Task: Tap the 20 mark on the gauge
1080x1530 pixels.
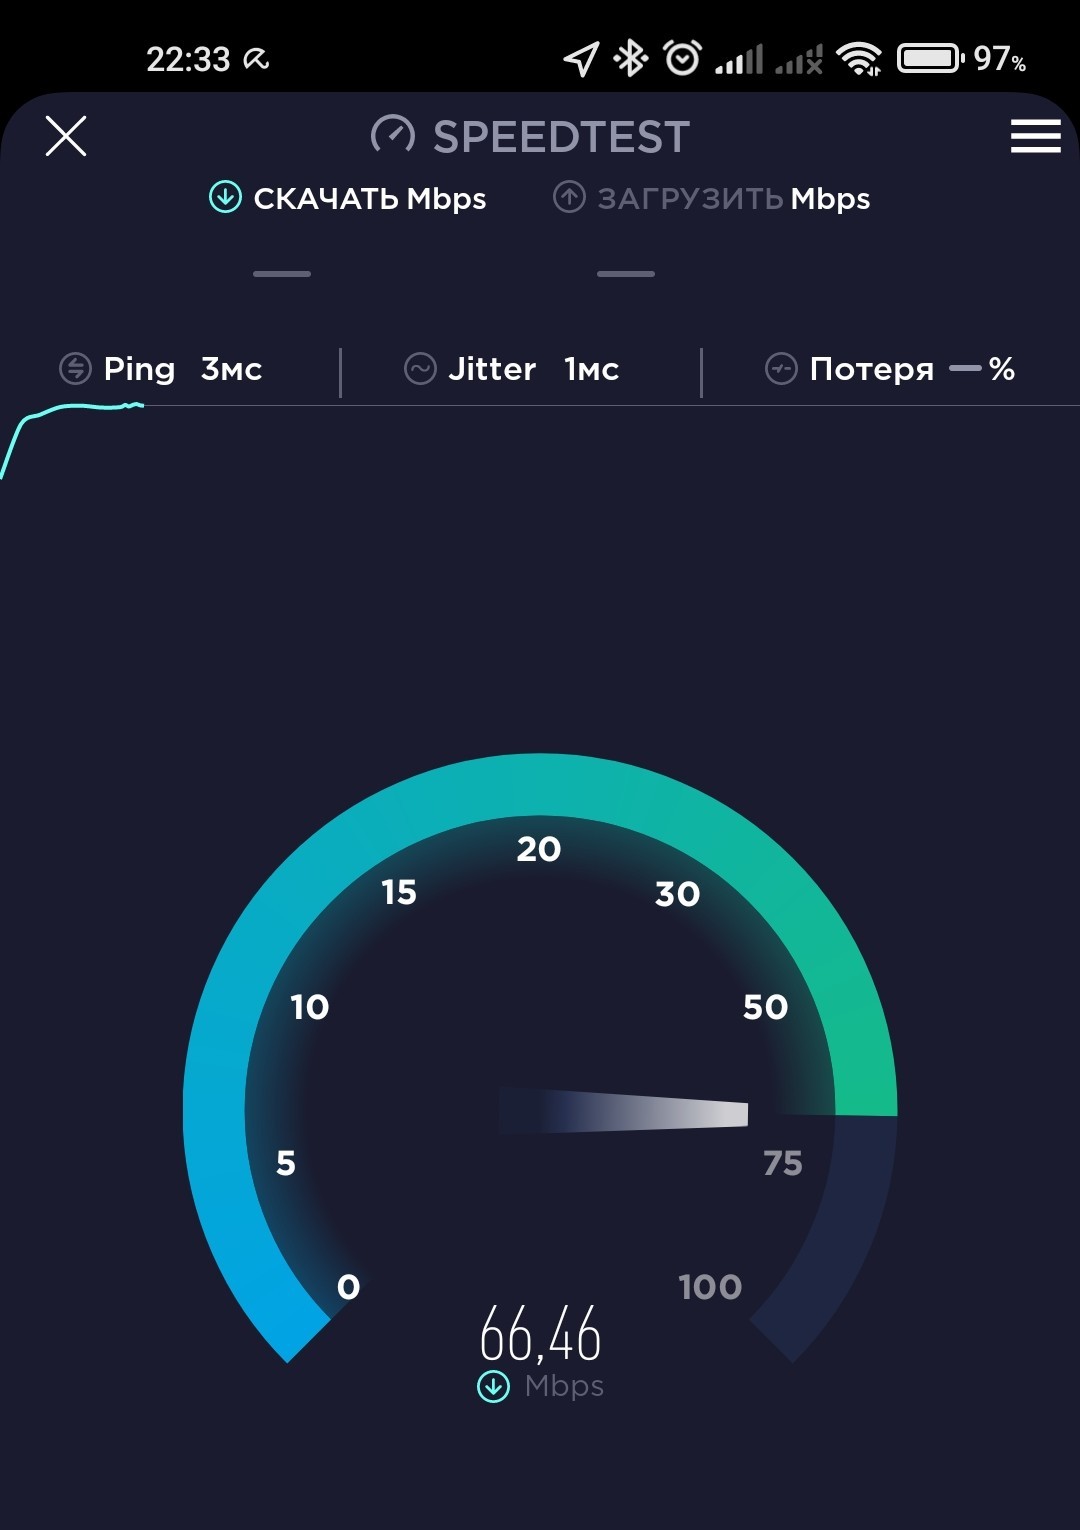Action: 539,849
